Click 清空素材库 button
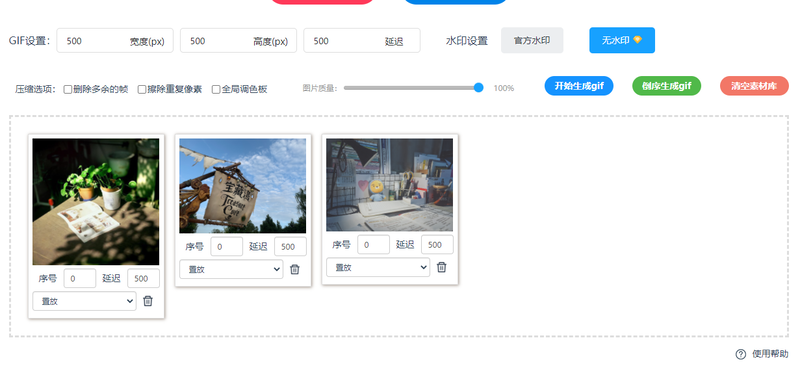The width and height of the screenshot is (800, 366). click(x=755, y=86)
